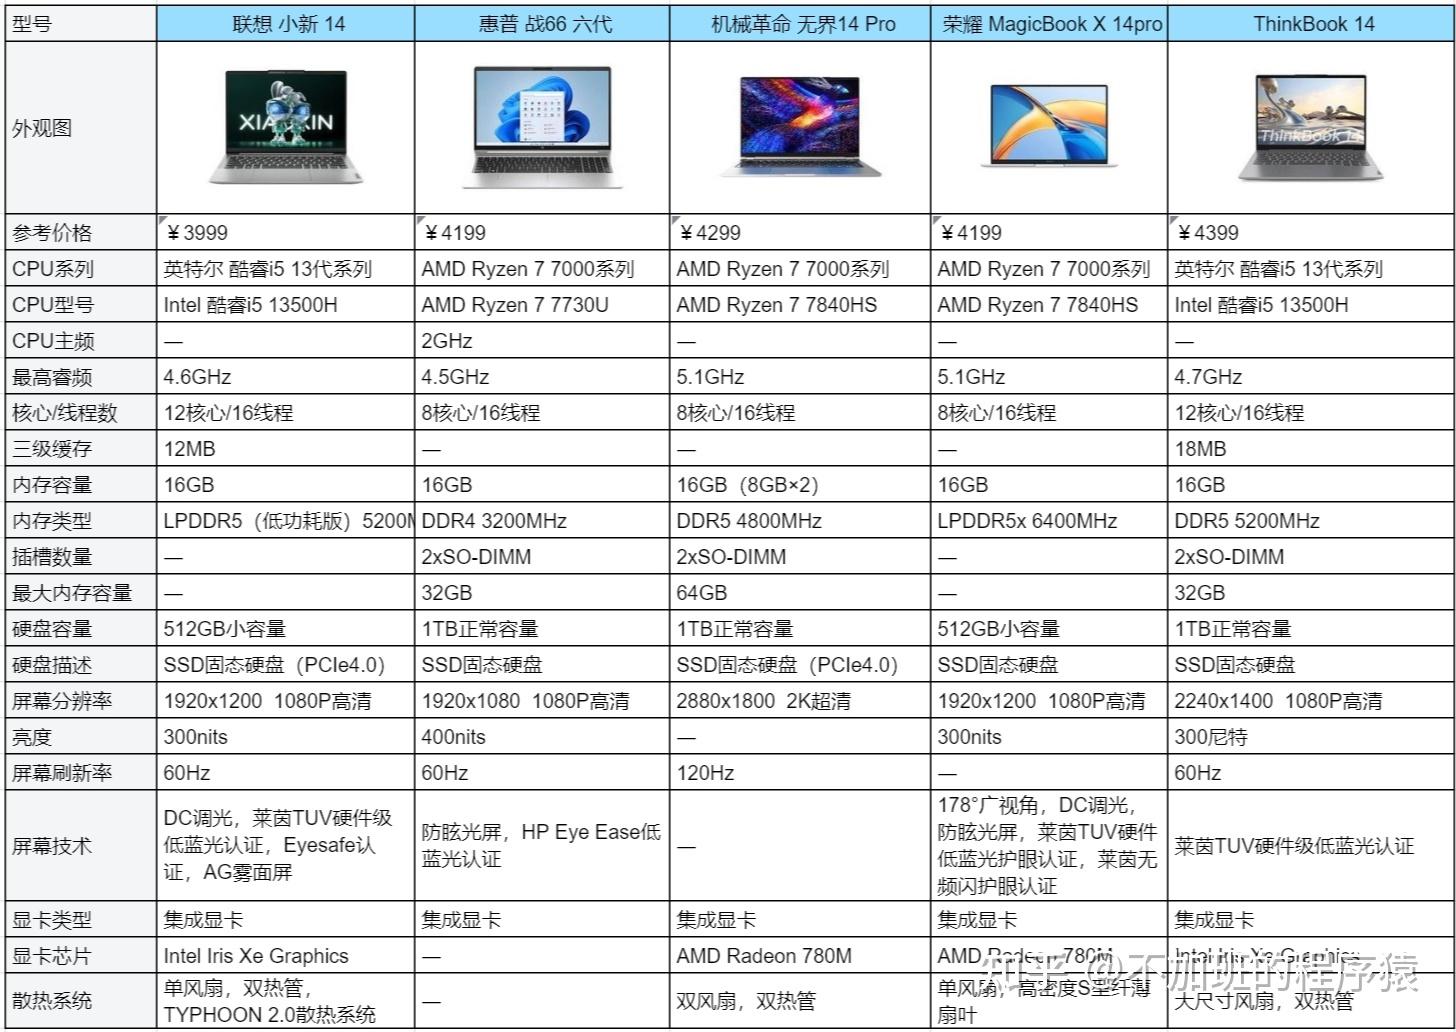
Task: Click the 联想 小新 laptop image showing XIAOXIN
Action: (x=286, y=127)
